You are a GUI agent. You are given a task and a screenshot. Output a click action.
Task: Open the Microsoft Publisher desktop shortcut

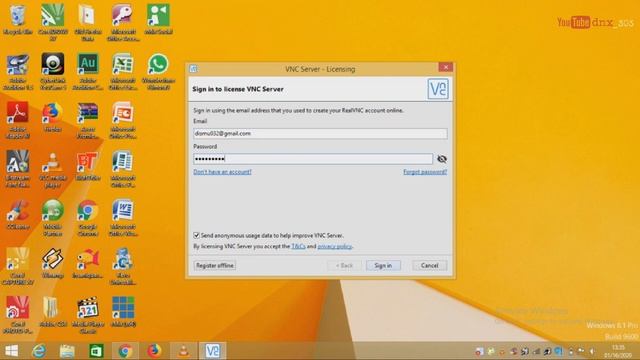coord(123,169)
